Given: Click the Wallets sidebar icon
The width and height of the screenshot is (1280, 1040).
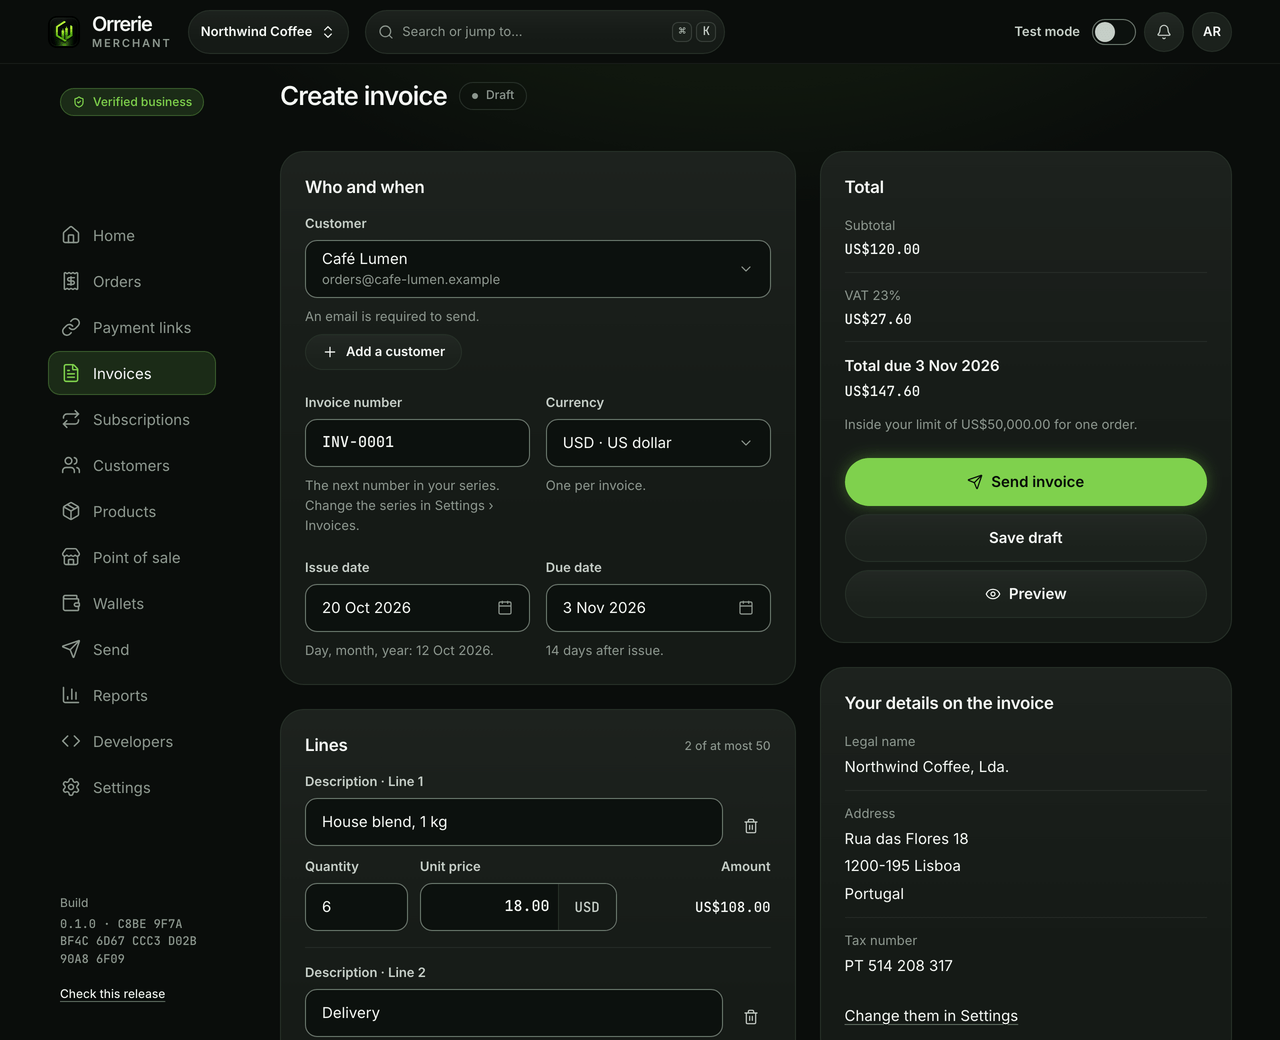Looking at the screenshot, I should (x=71, y=603).
